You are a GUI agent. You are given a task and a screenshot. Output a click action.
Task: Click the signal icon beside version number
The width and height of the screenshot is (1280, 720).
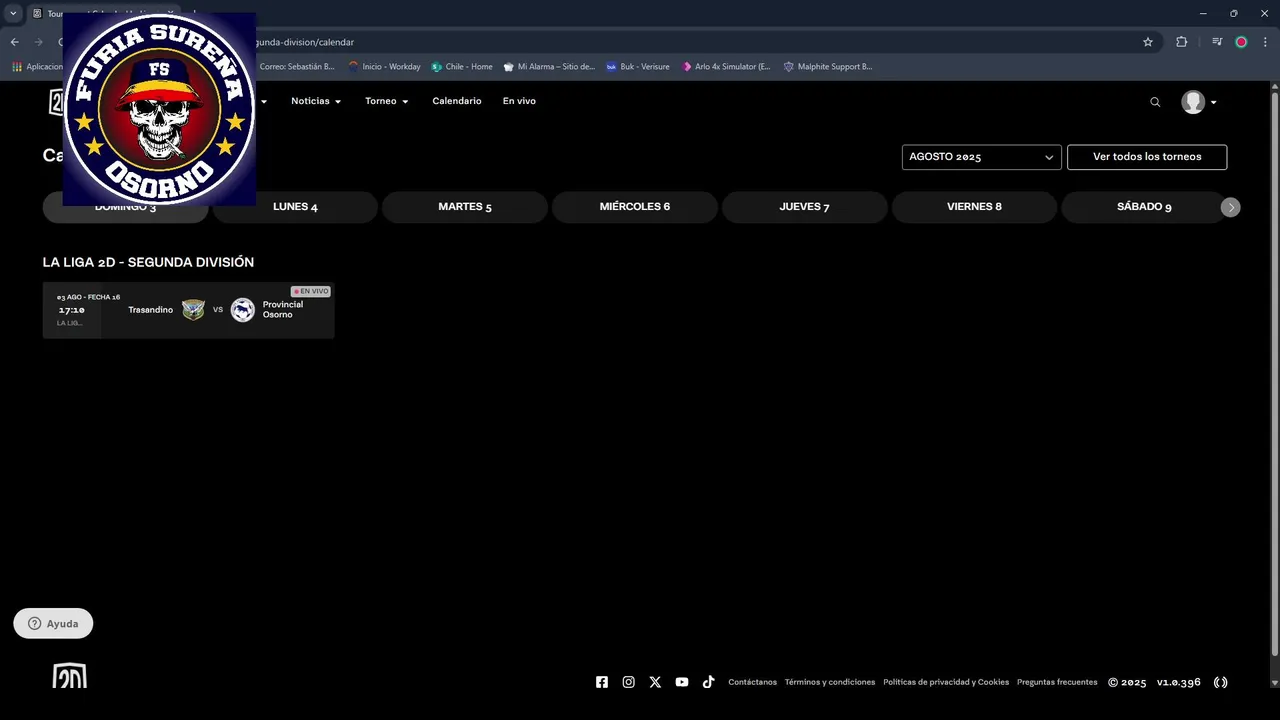tap(1221, 682)
